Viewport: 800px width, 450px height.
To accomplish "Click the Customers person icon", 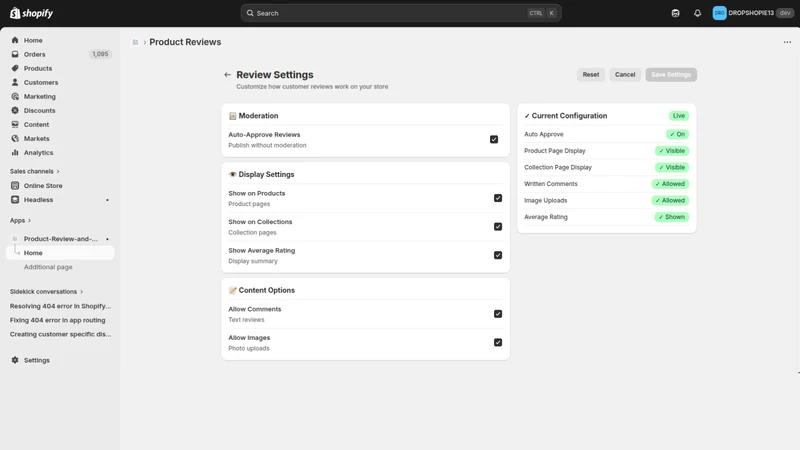I will [x=15, y=82].
